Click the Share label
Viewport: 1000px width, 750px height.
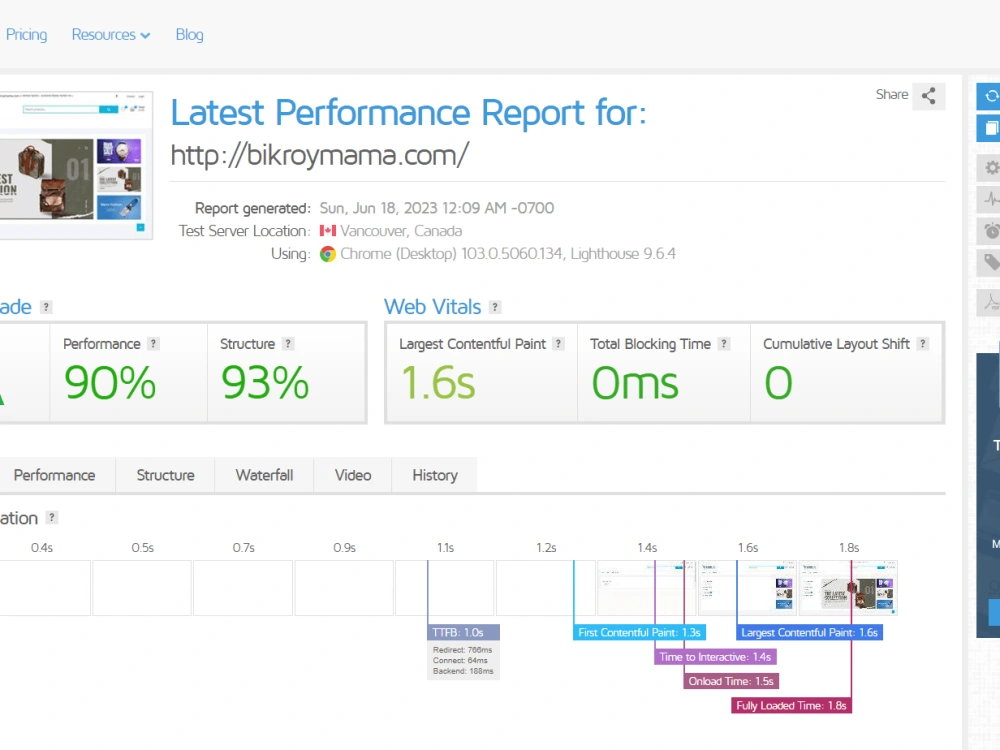click(892, 94)
